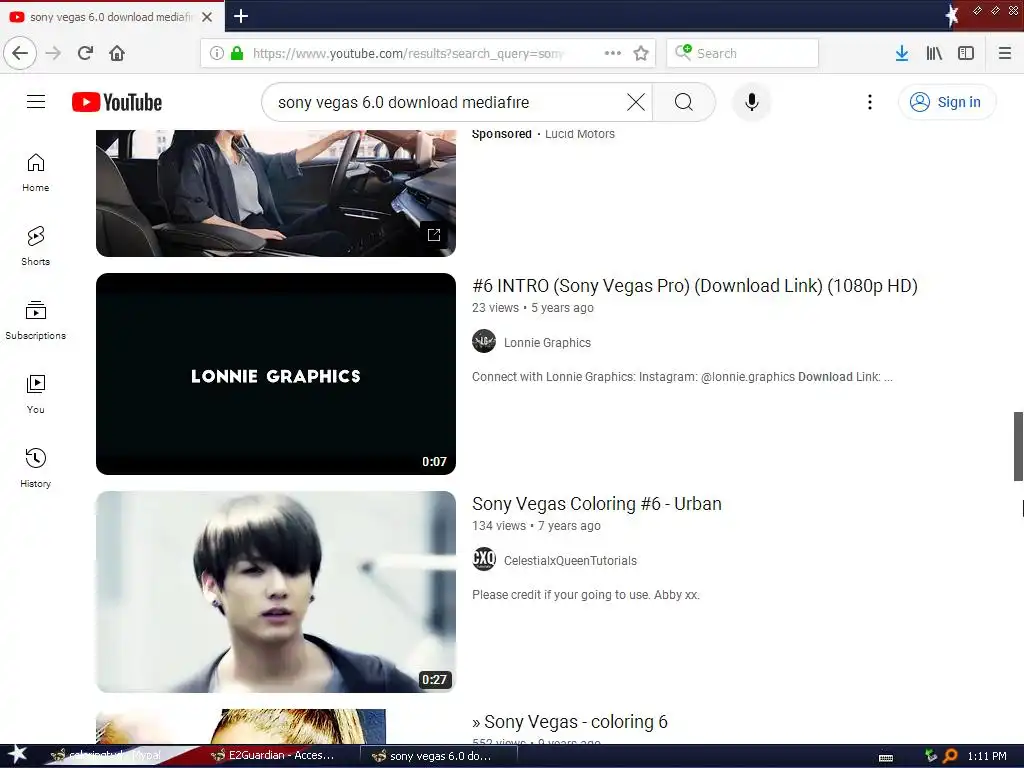Open the YouTube guide hamburger menu
Viewport: 1024px width, 768px height.
click(x=36, y=102)
